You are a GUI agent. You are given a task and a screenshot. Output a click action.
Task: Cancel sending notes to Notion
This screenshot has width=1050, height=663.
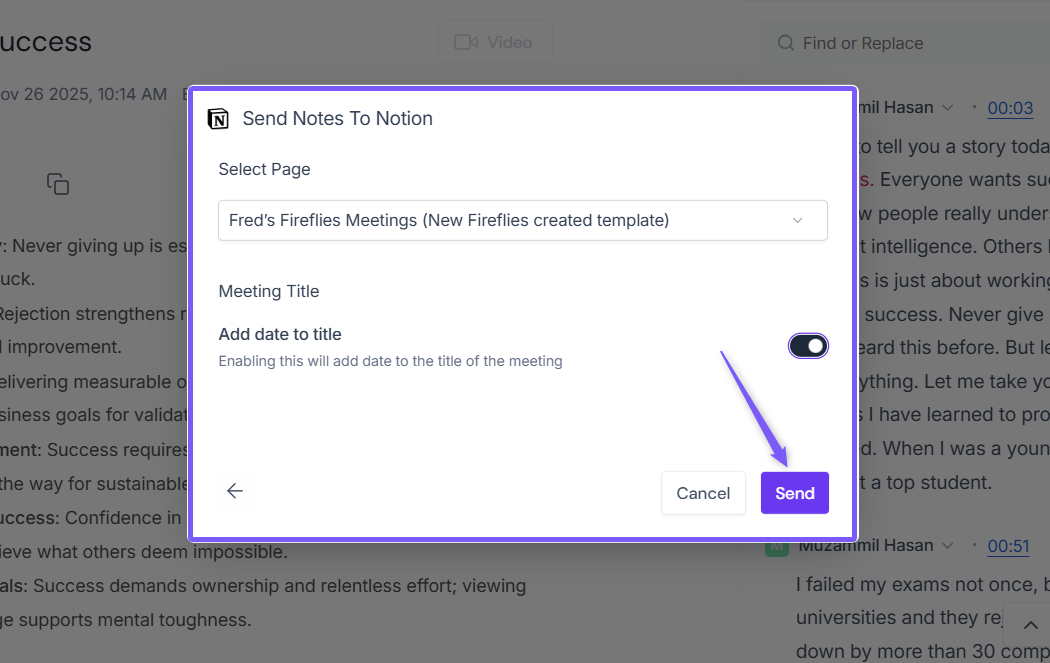(703, 493)
